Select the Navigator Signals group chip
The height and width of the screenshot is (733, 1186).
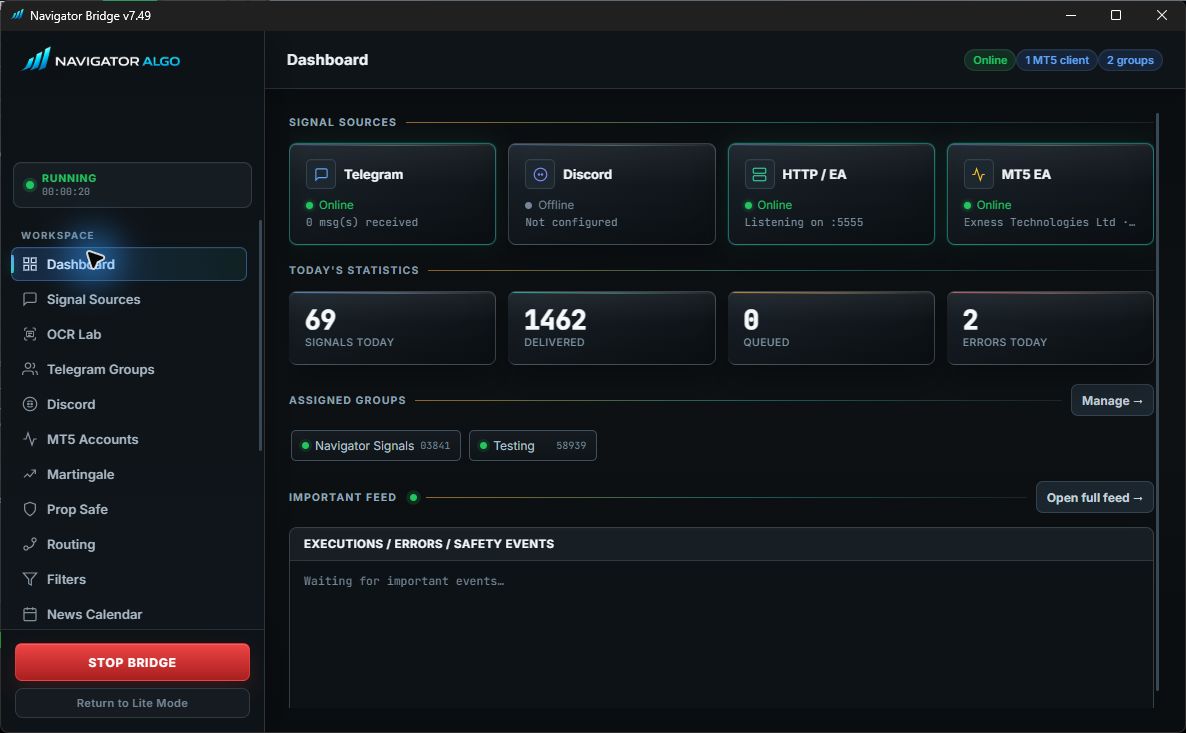pos(376,446)
